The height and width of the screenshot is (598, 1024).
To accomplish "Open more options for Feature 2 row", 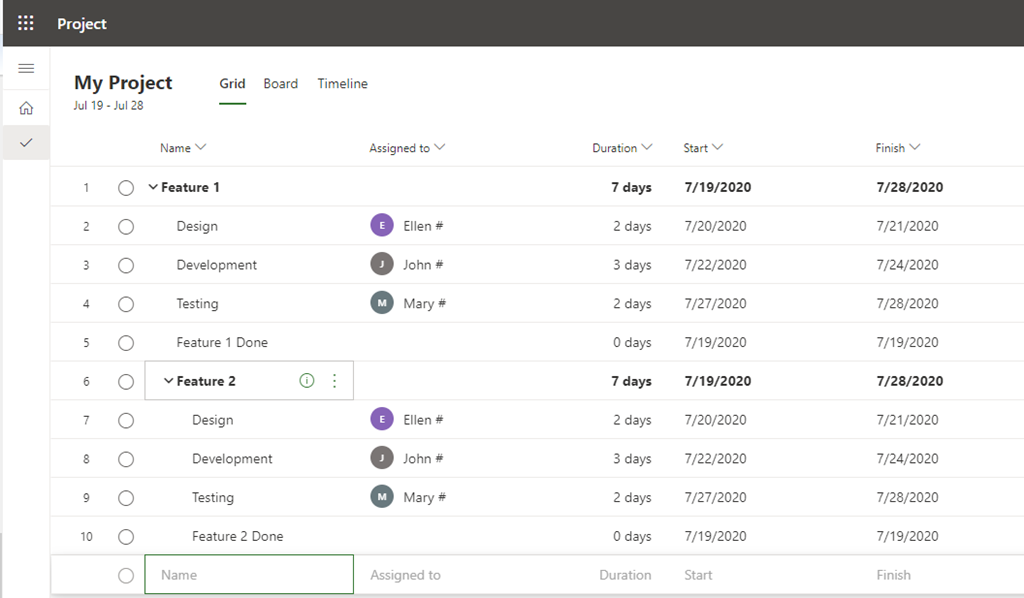I will (x=334, y=381).
